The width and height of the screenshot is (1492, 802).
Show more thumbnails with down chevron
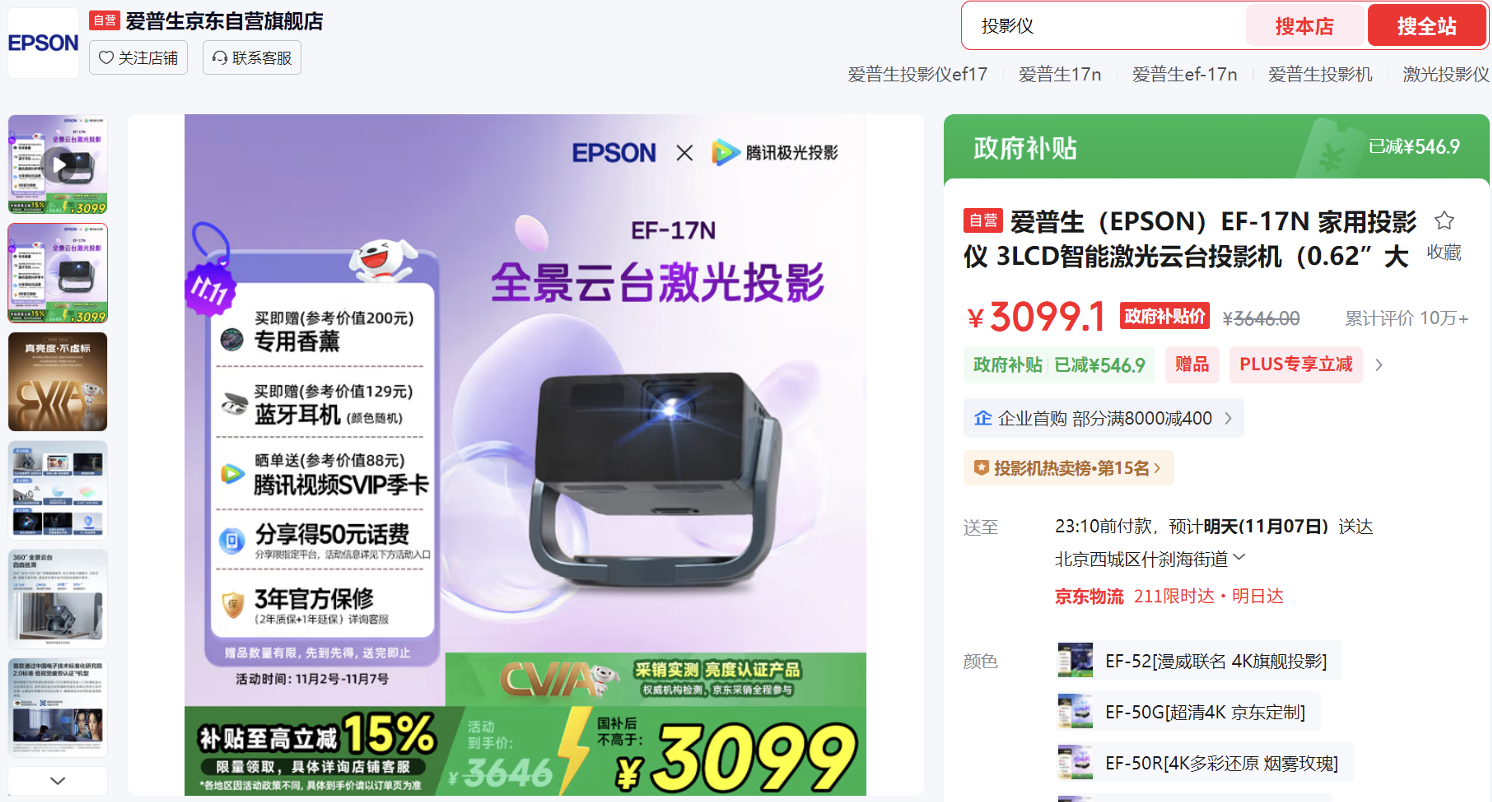(x=58, y=780)
